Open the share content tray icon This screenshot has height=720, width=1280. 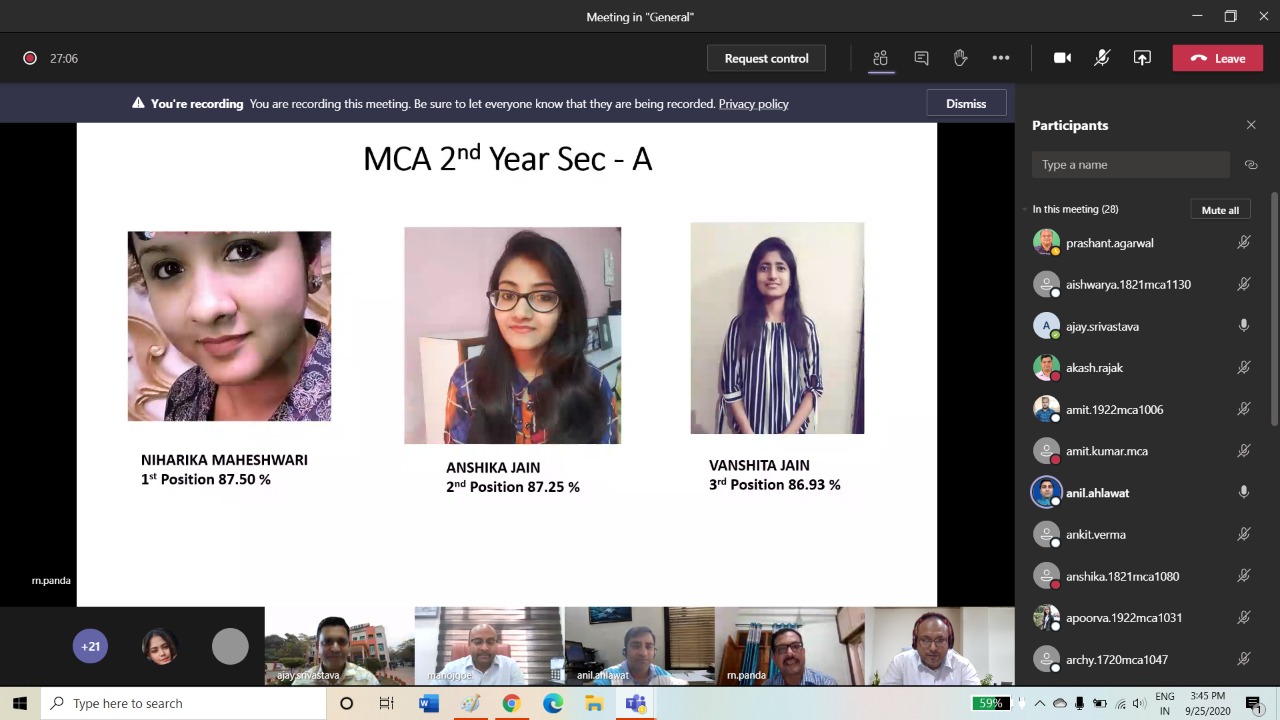point(1142,58)
